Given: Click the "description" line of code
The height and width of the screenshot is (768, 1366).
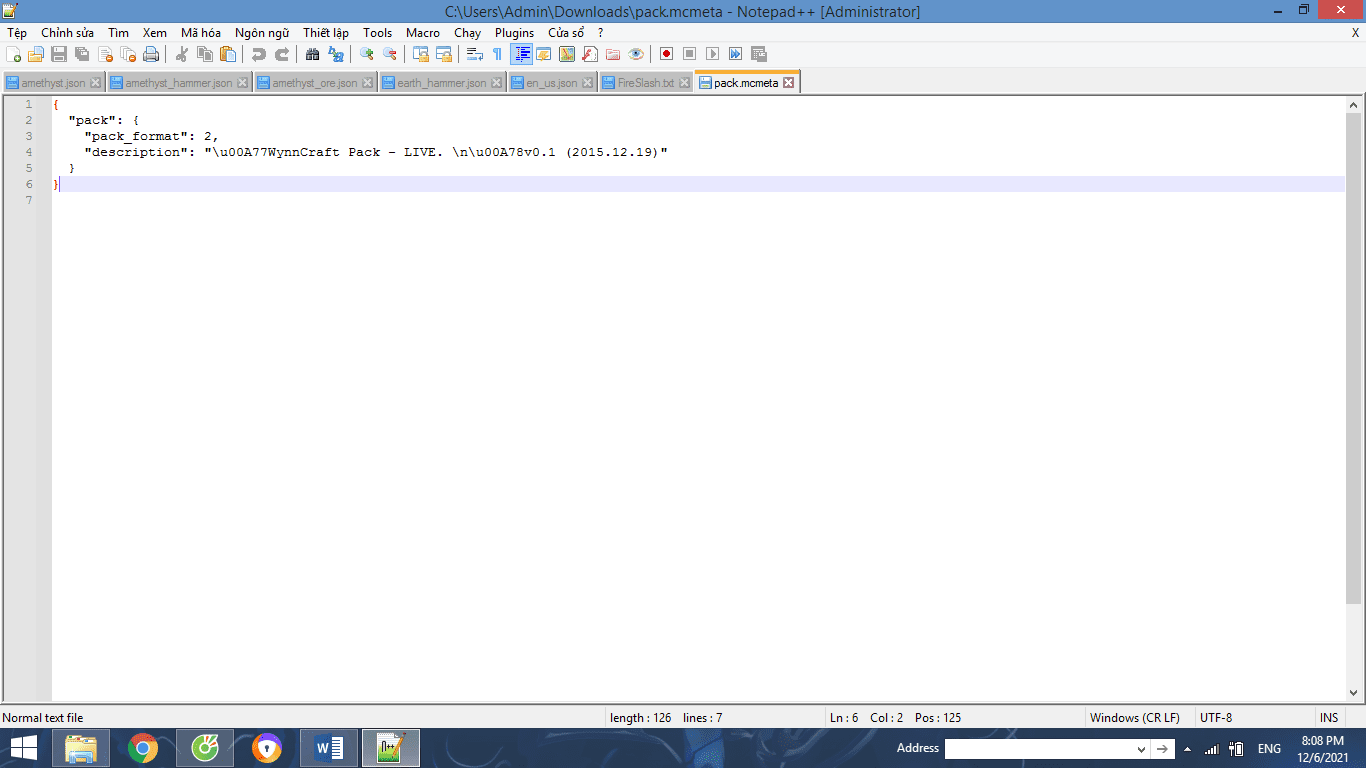Looking at the screenshot, I should [x=375, y=152].
